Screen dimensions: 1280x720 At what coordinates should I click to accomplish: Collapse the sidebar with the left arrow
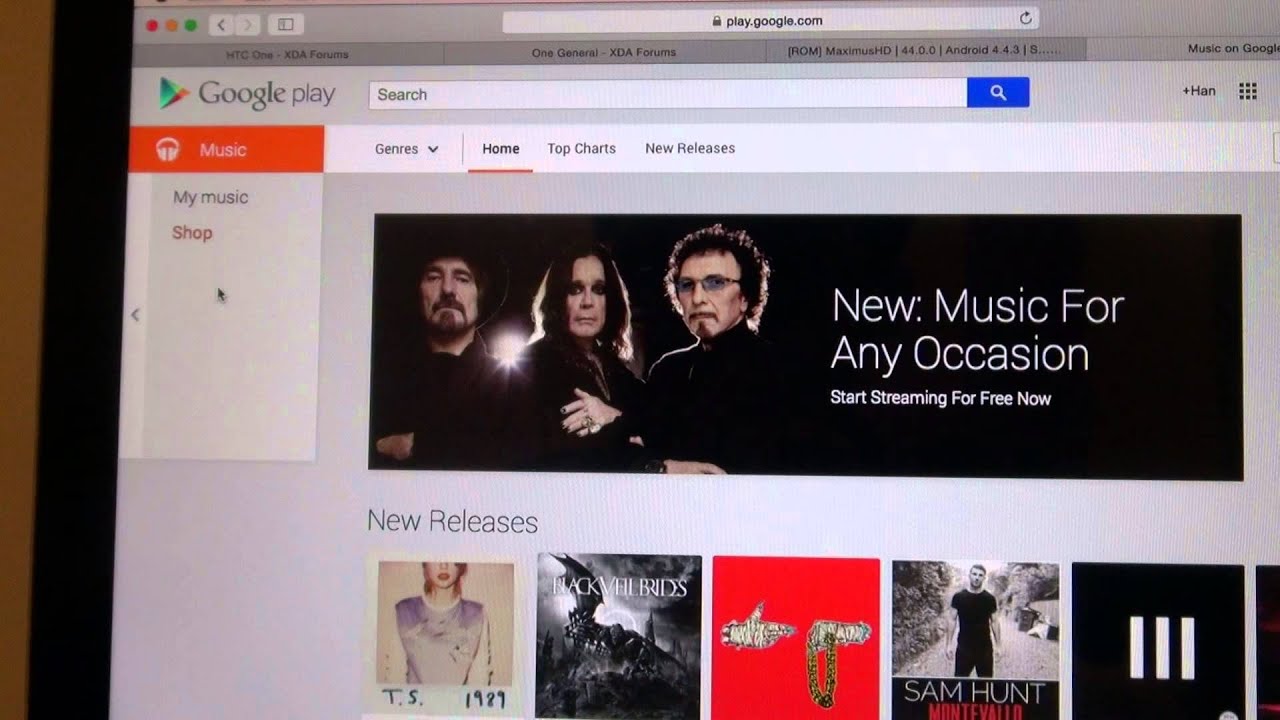click(135, 315)
